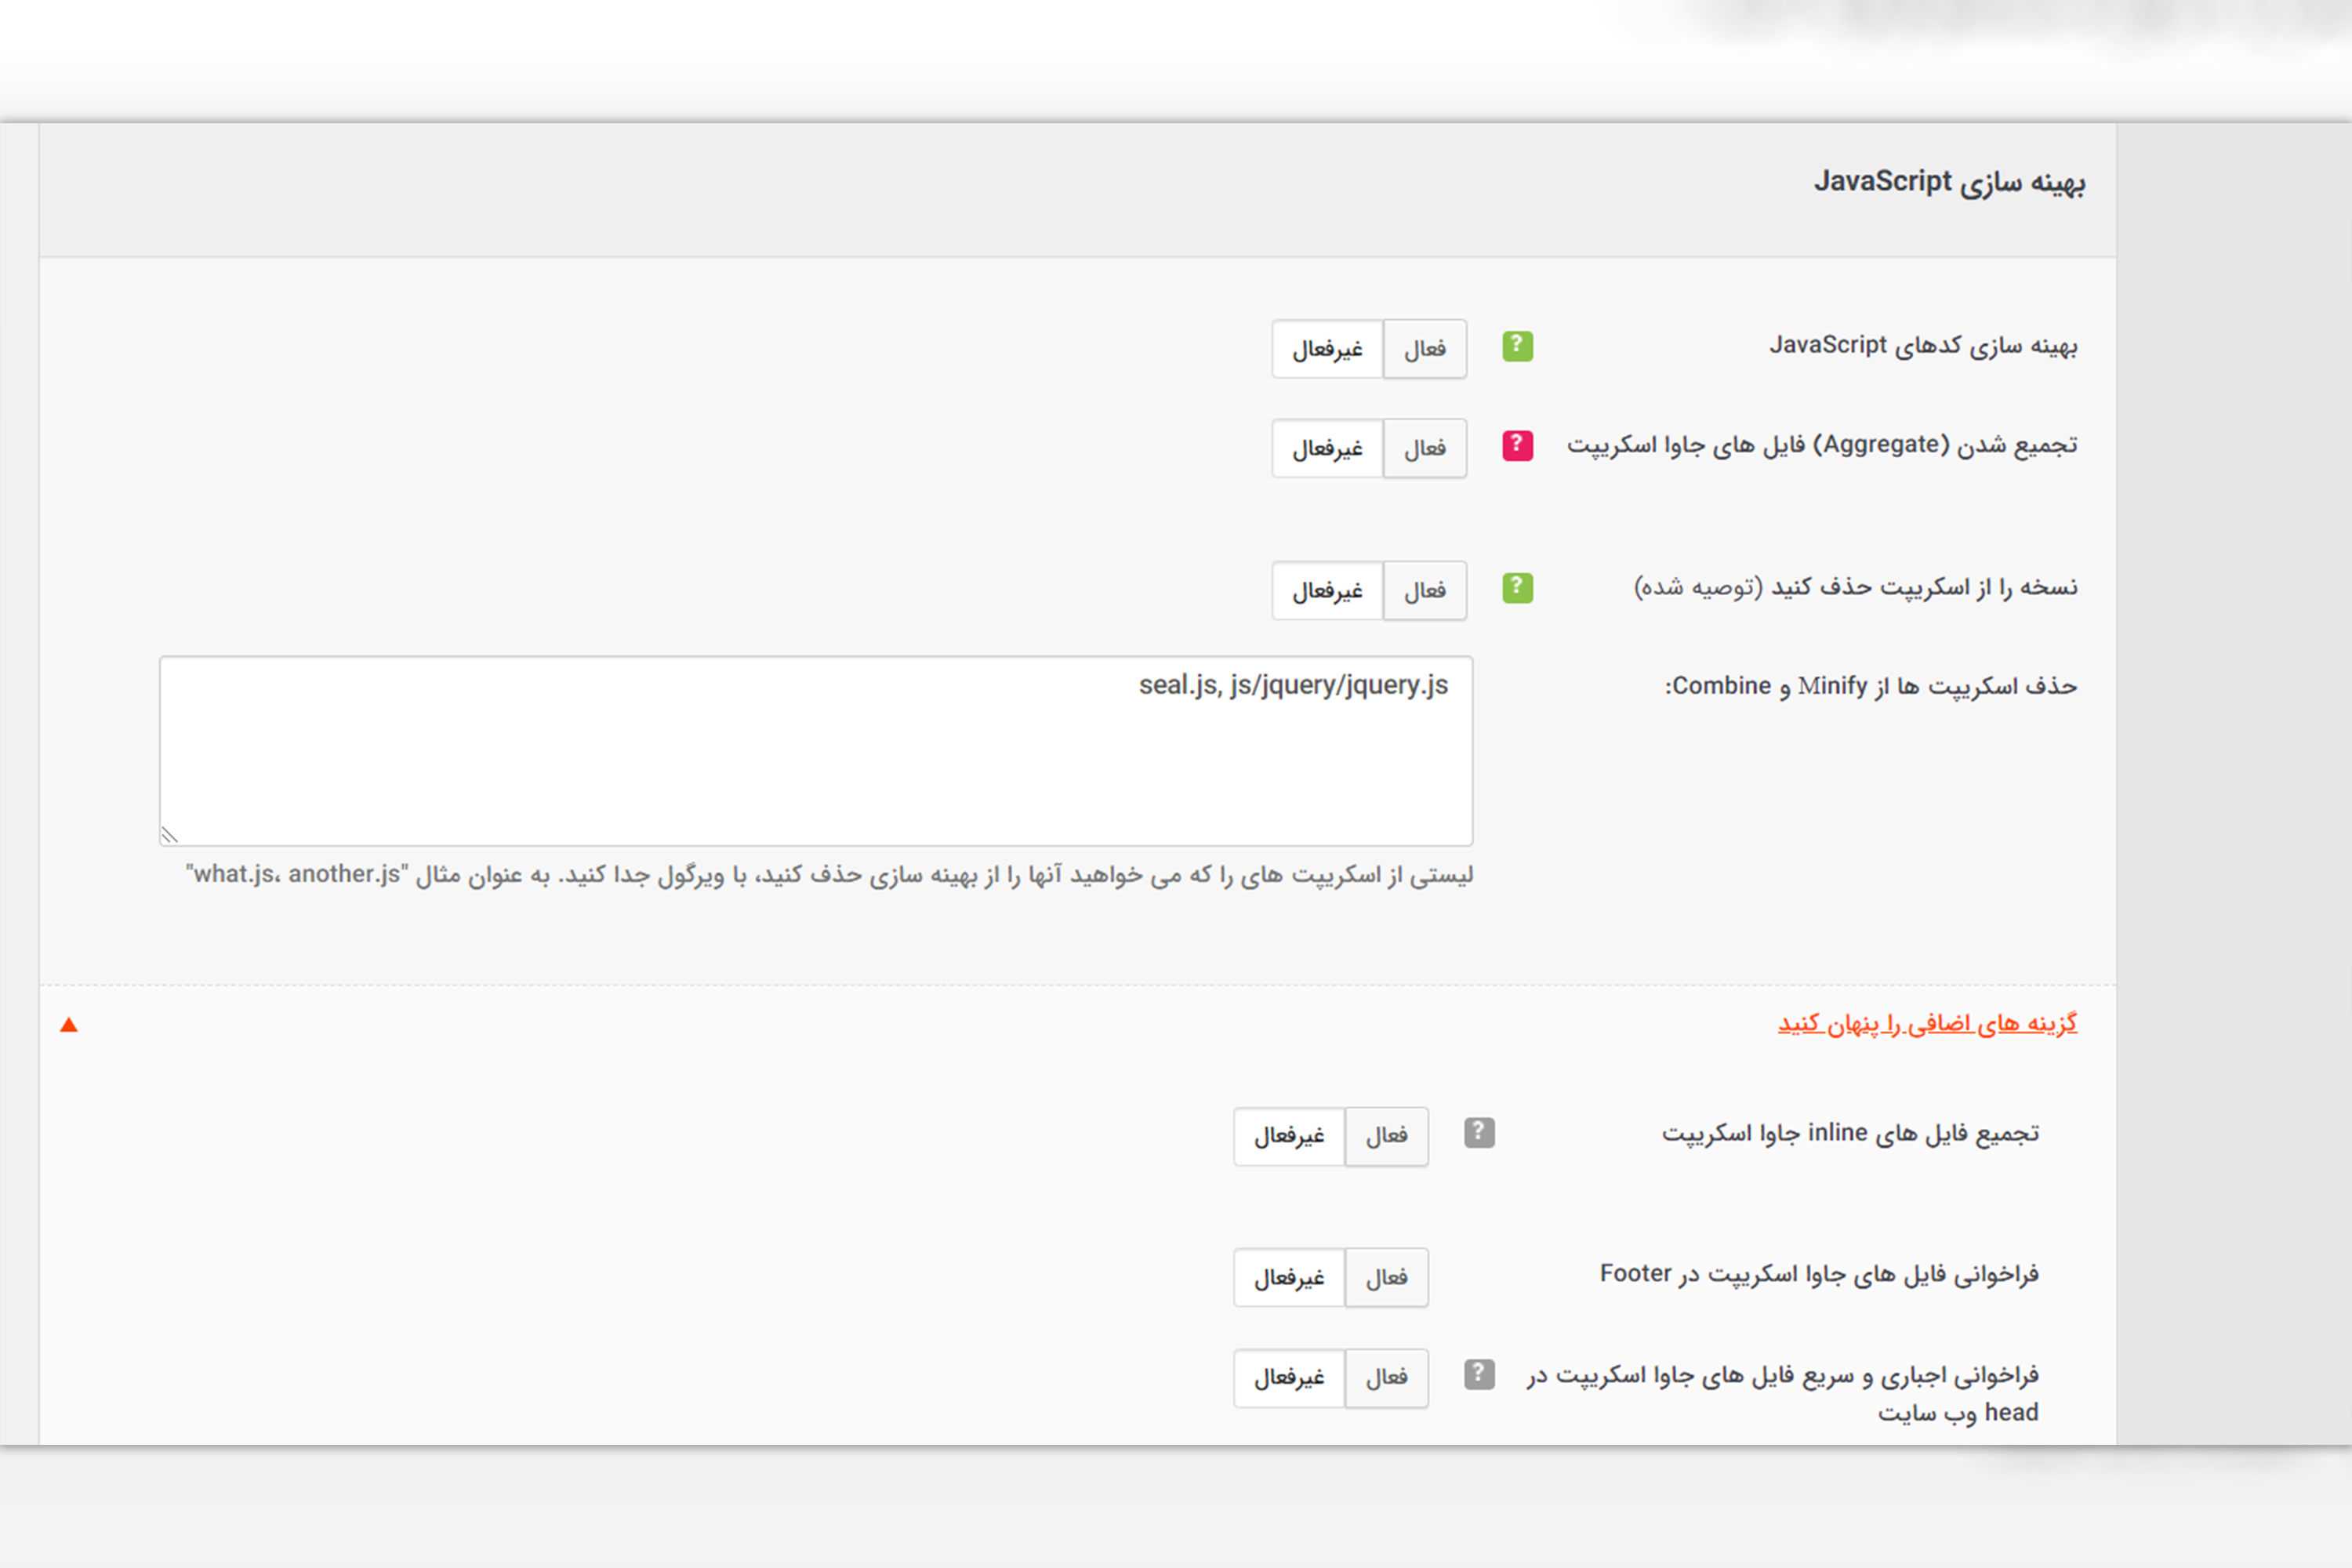Click red help icon beside Aggregate option
The image size is (2352, 1568).
click(1517, 445)
